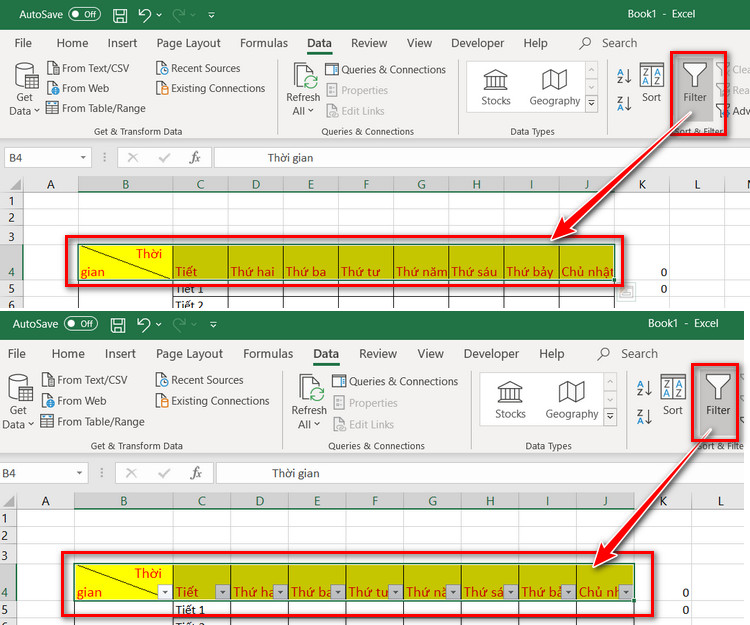Toggle the AutoSave switch in the upper Excel window
This screenshot has height=625, width=750.
click(x=84, y=14)
